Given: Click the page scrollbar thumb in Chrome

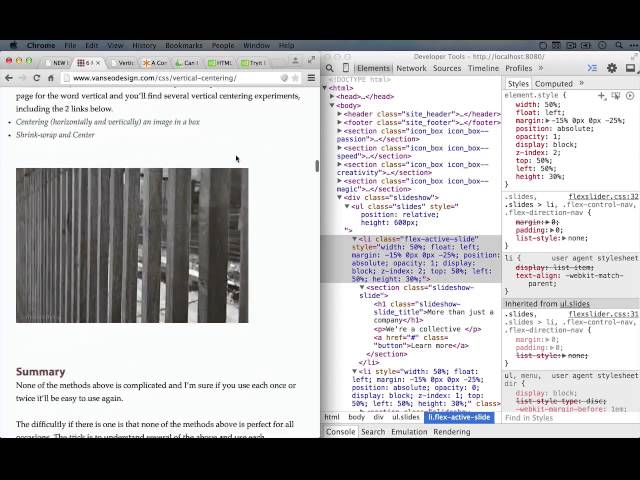Looking at the screenshot, I should (x=317, y=166).
